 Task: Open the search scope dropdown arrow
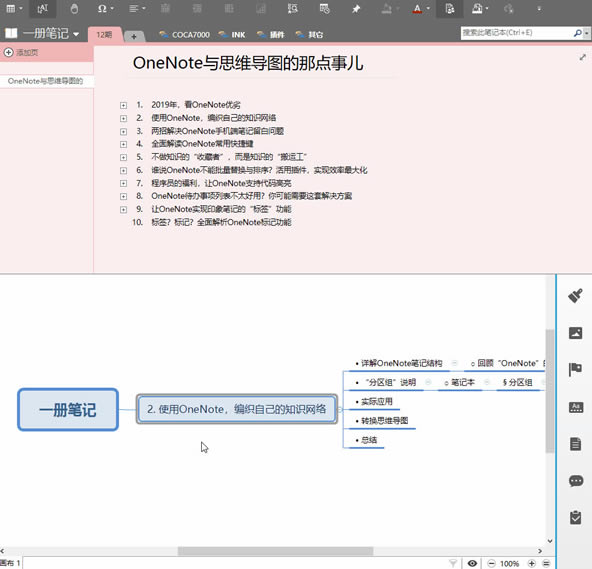point(586,33)
